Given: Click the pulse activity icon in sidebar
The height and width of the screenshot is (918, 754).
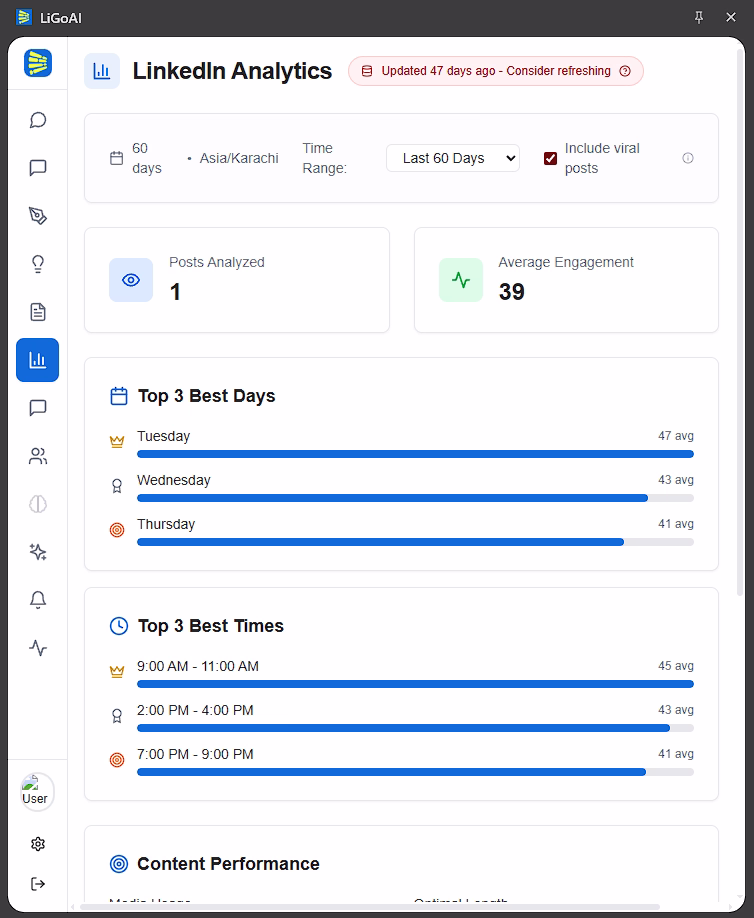Looking at the screenshot, I should click(x=38, y=648).
